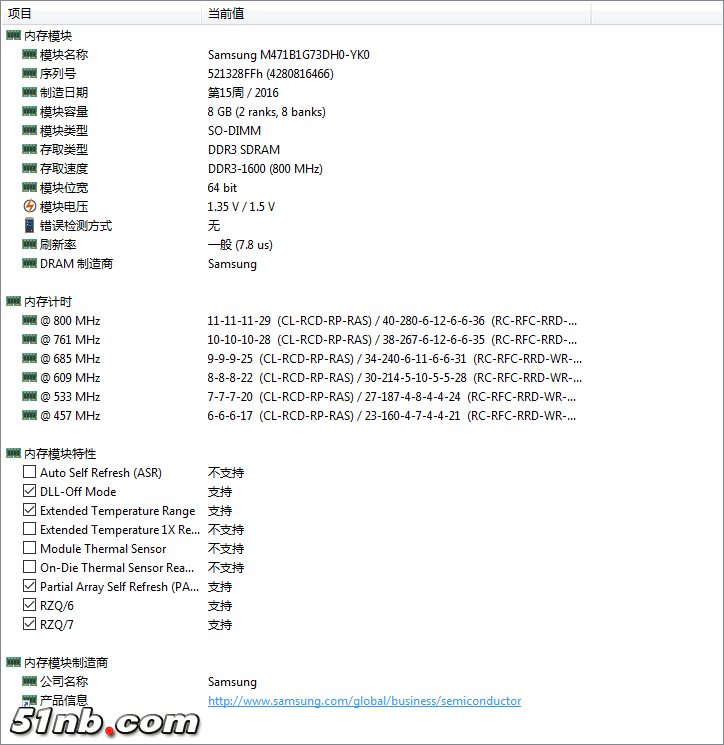
Task: Click the company name row icon
Action: (x=29, y=682)
